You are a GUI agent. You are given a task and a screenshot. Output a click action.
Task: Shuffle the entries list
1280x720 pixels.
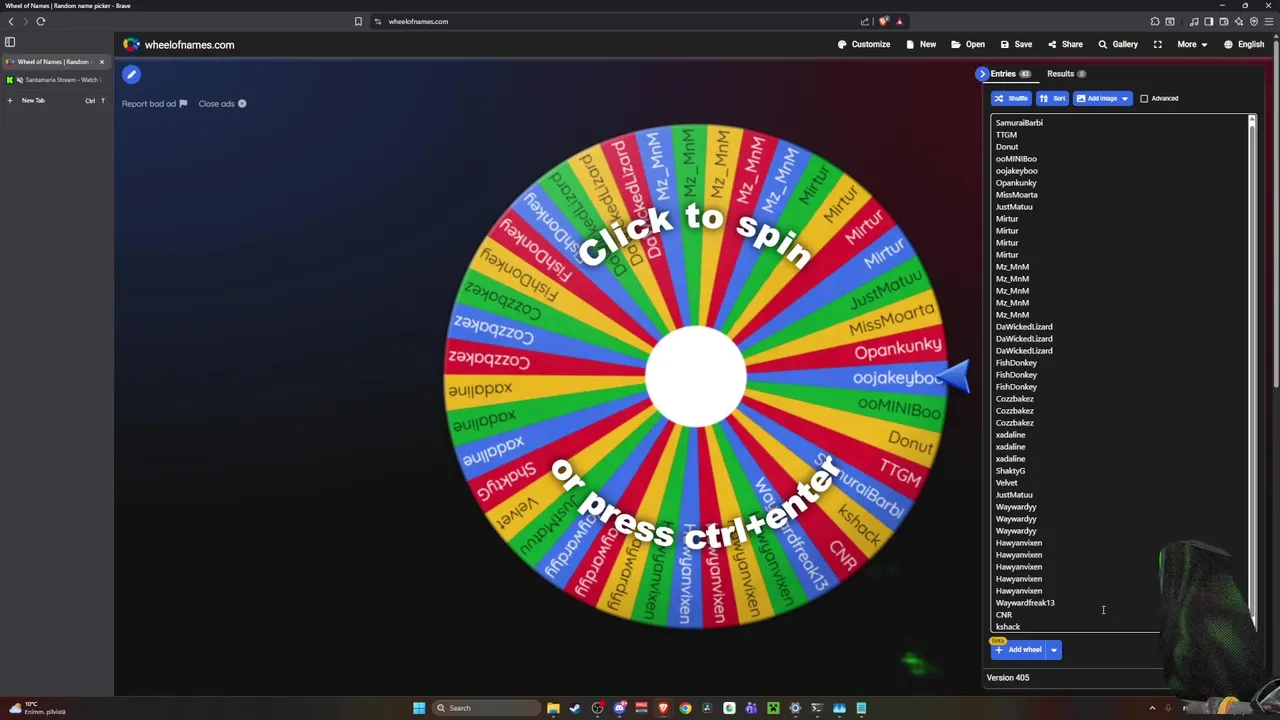(1011, 98)
